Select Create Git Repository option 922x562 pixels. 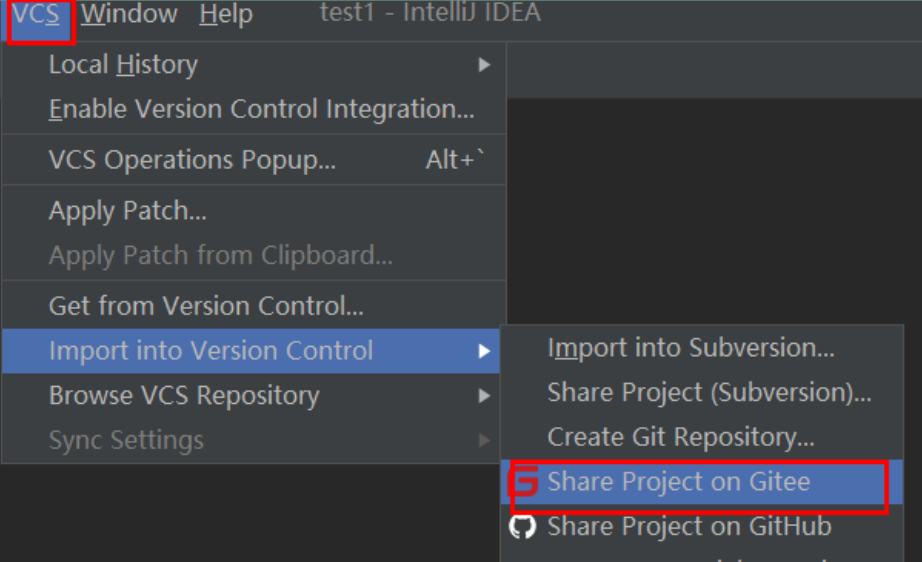pos(681,437)
